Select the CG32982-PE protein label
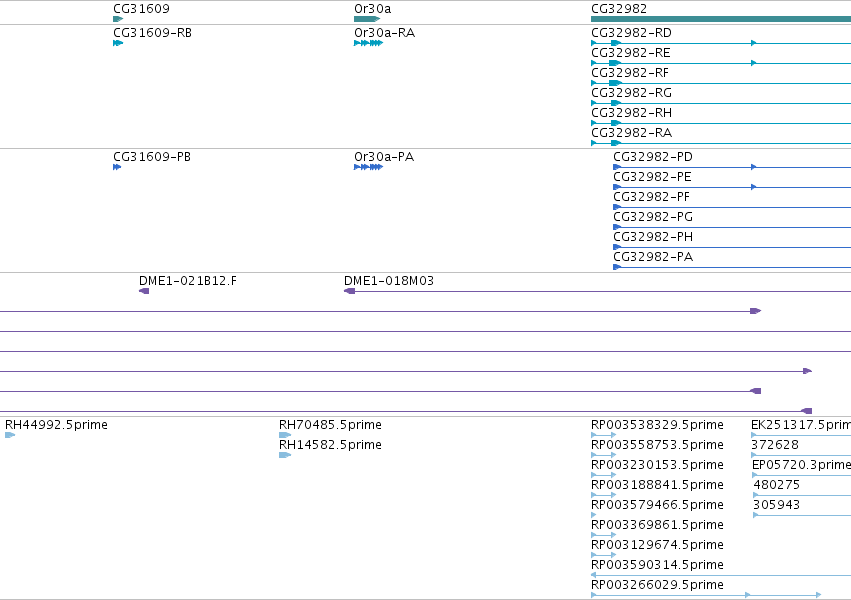 652,177
